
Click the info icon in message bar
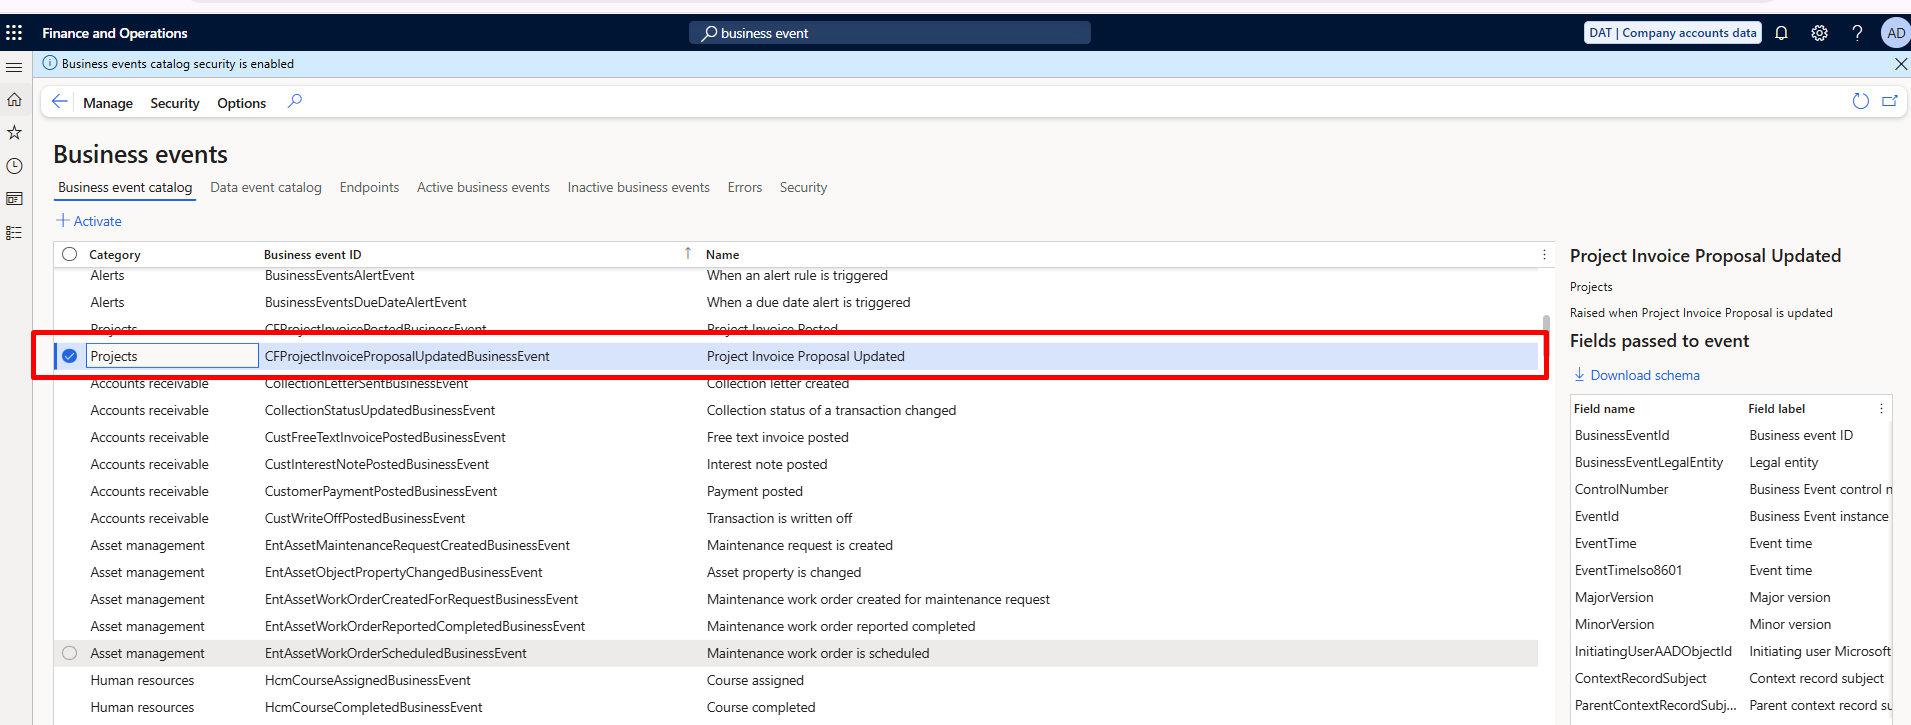50,63
